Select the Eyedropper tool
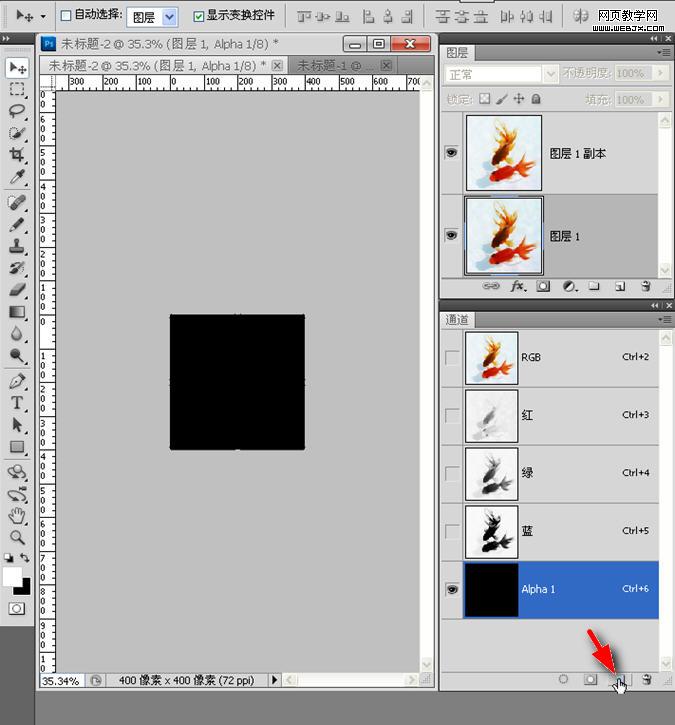The height and width of the screenshot is (725, 675). point(18,177)
